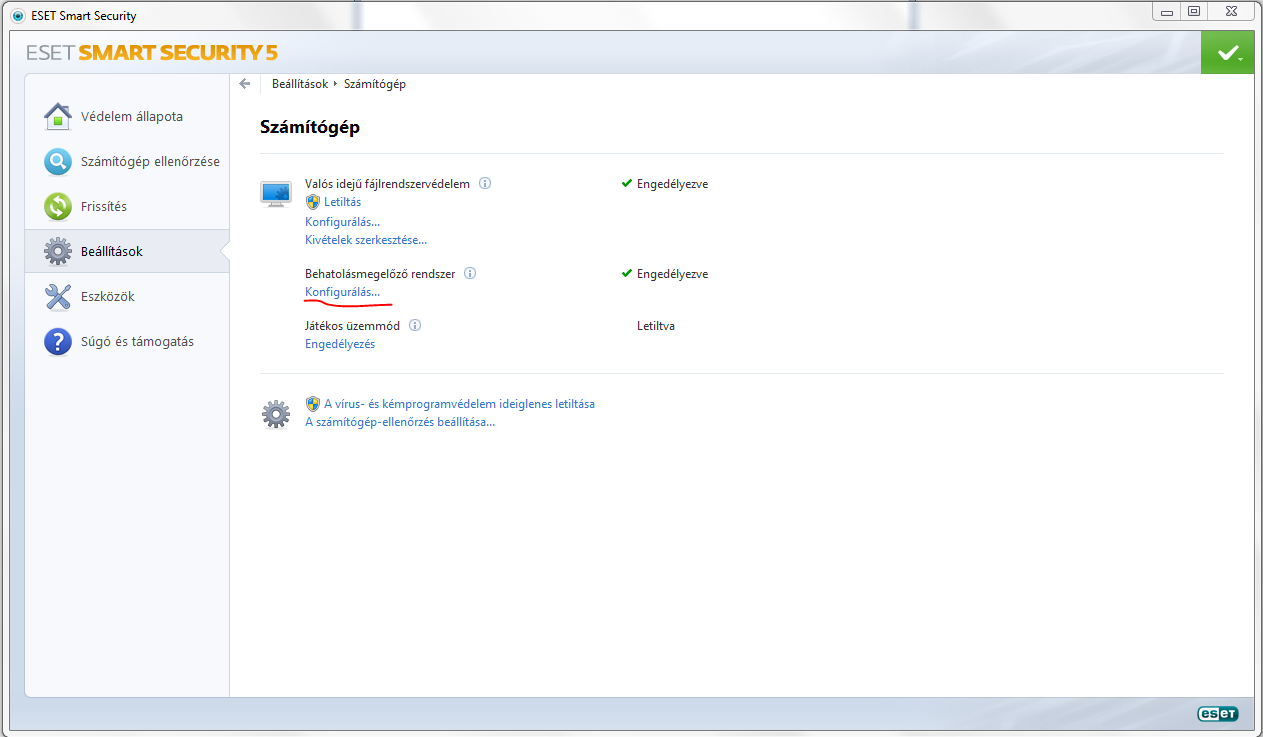
Task: Click the Letiltás link for real-time protection
Action: pos(342,202)
